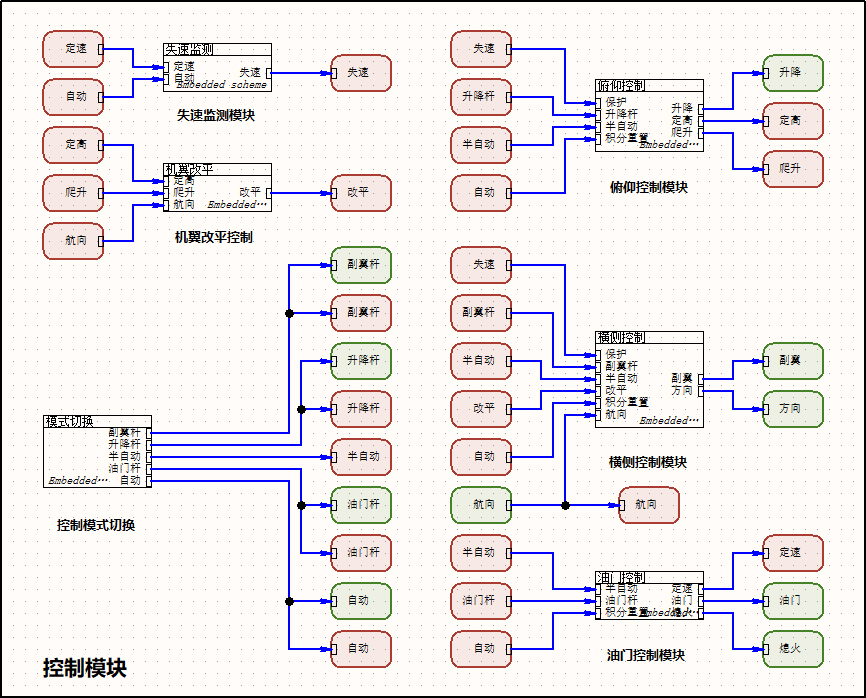The width and height of the screenshot is (866, 698).
Task: Click the red 半自动 node fed by 模式切换
Action: 361,457
